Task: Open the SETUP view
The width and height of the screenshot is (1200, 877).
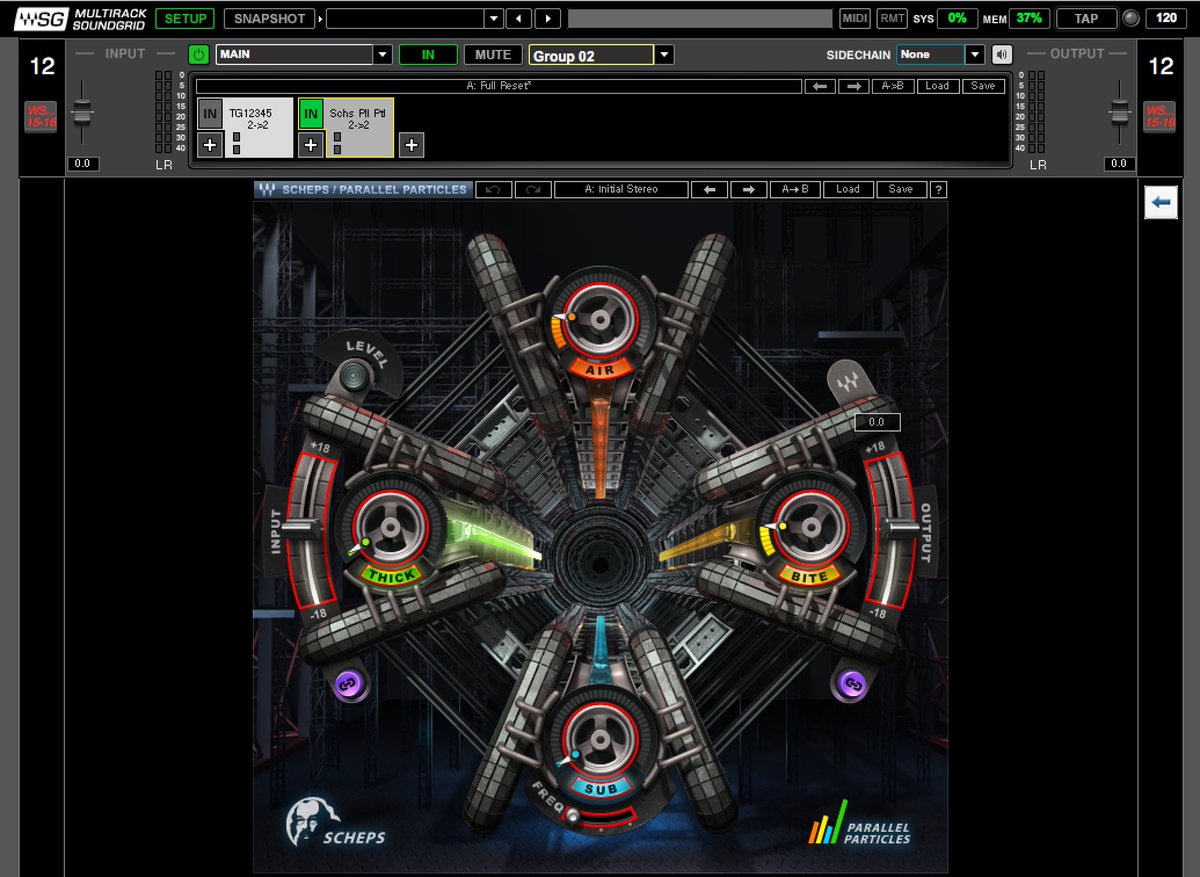Action: click(185, 18)
